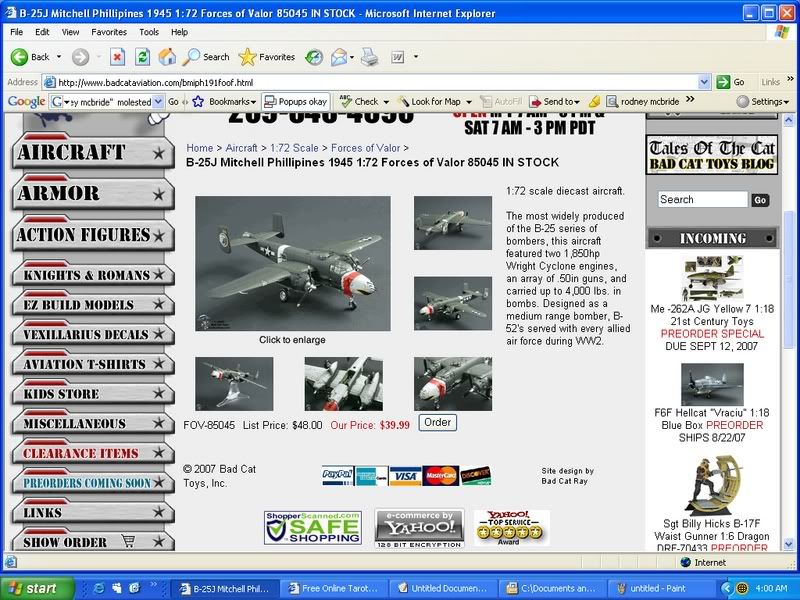Open Tales Of The Cat blog banner
The width and height of the screenshot is (800, 600).
712,155
